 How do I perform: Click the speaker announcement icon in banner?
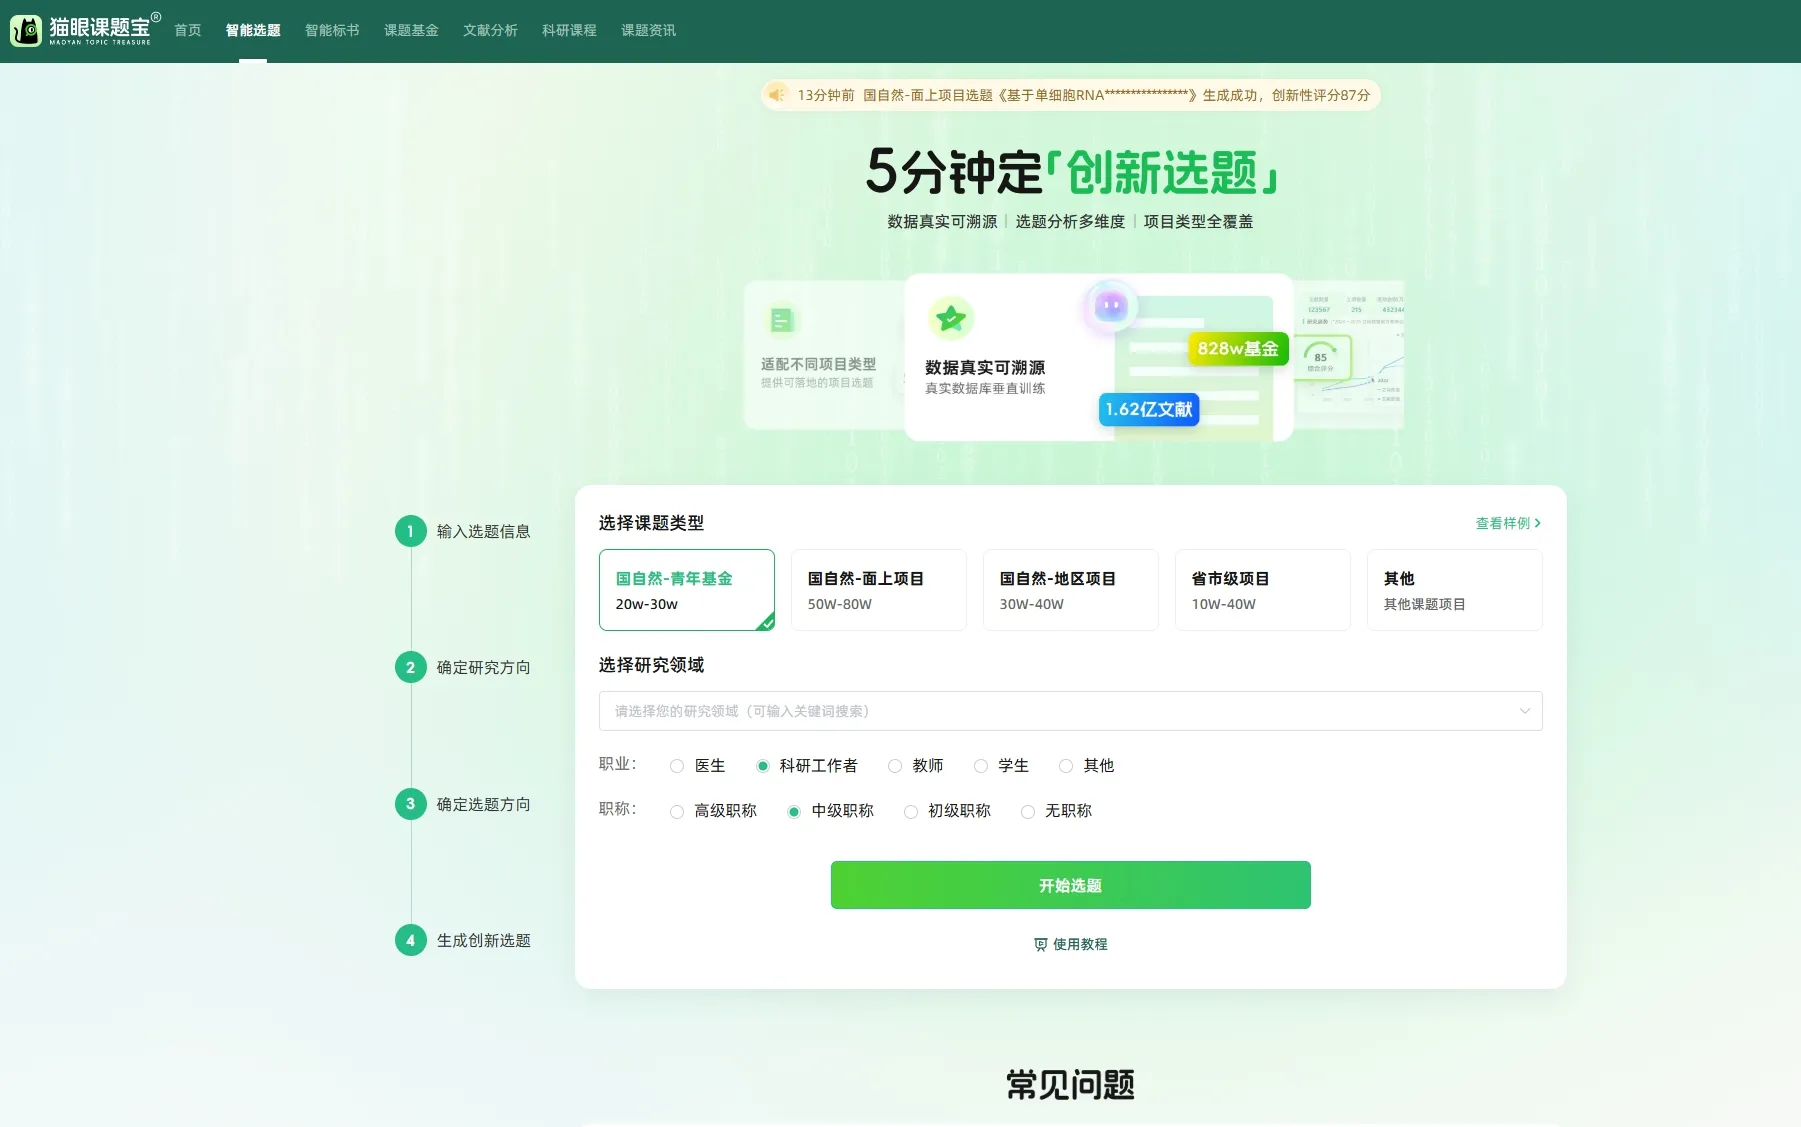click(x=776, y=95)
